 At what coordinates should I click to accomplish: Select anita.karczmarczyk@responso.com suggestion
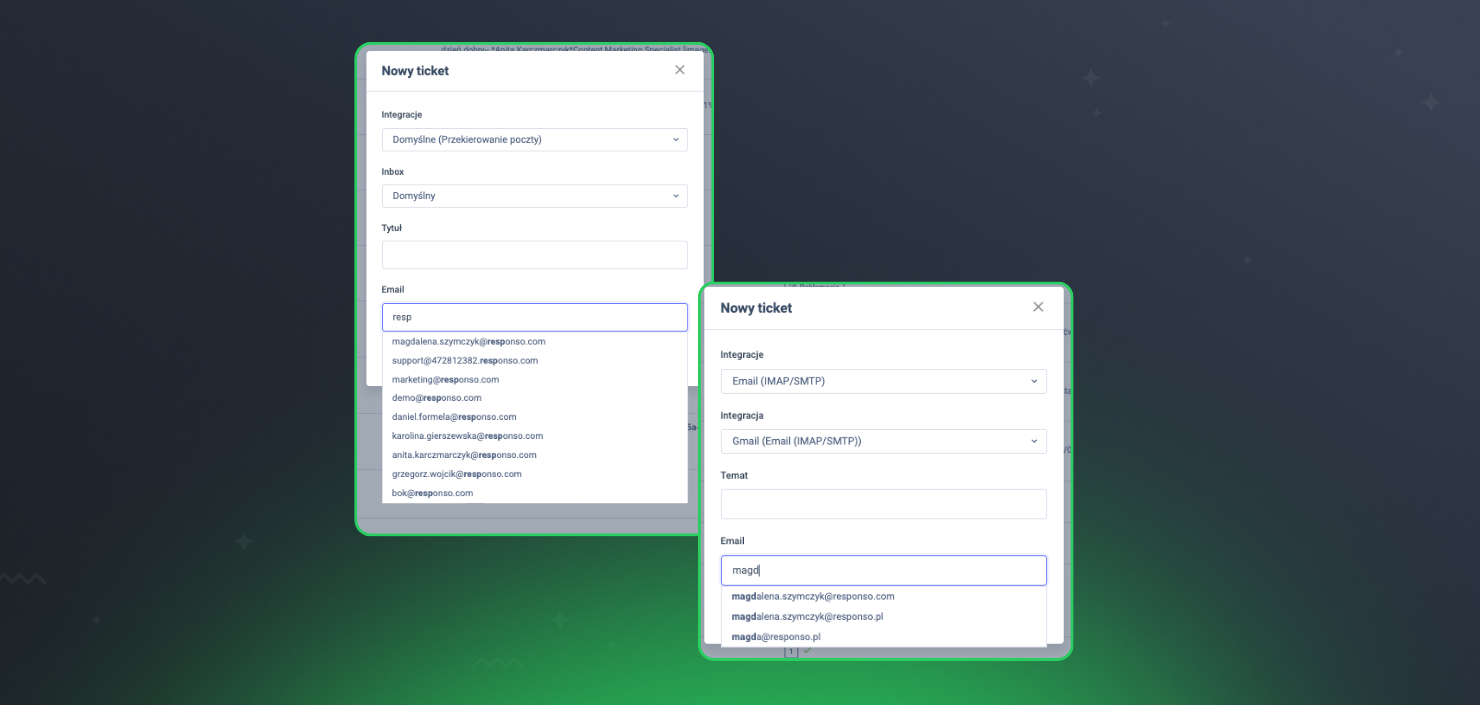(464, 455)
